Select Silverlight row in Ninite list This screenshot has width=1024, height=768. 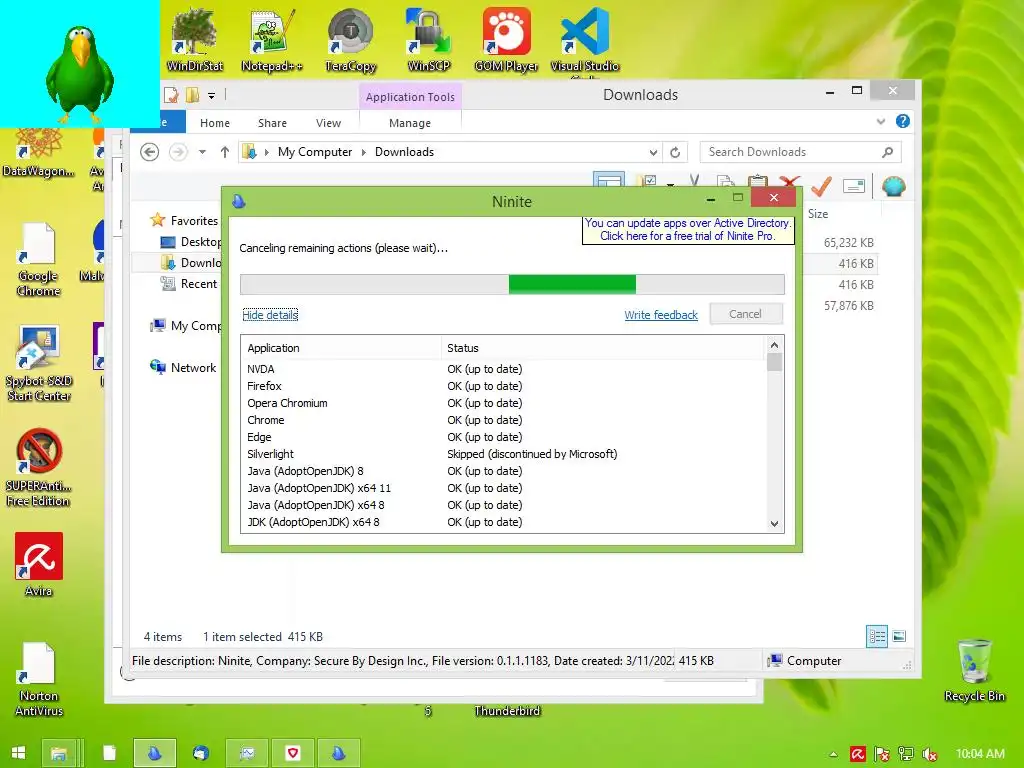coord(502,454)
